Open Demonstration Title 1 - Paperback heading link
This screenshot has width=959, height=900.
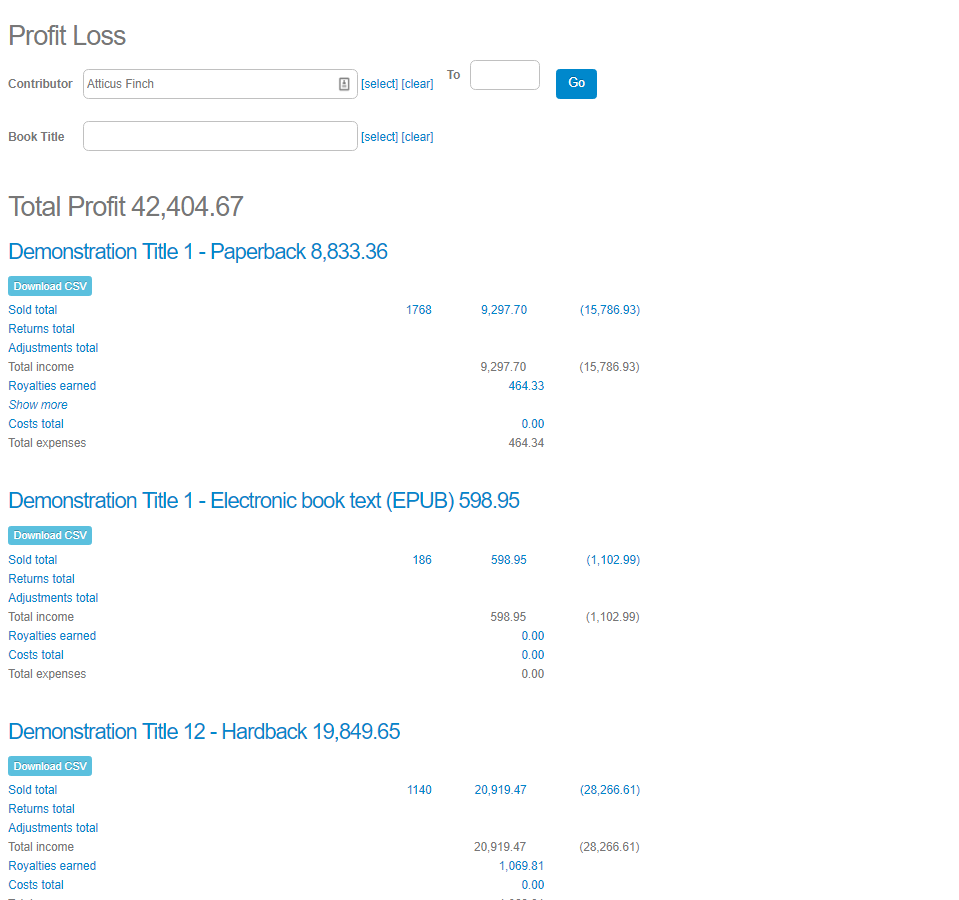tap(198, 252)
